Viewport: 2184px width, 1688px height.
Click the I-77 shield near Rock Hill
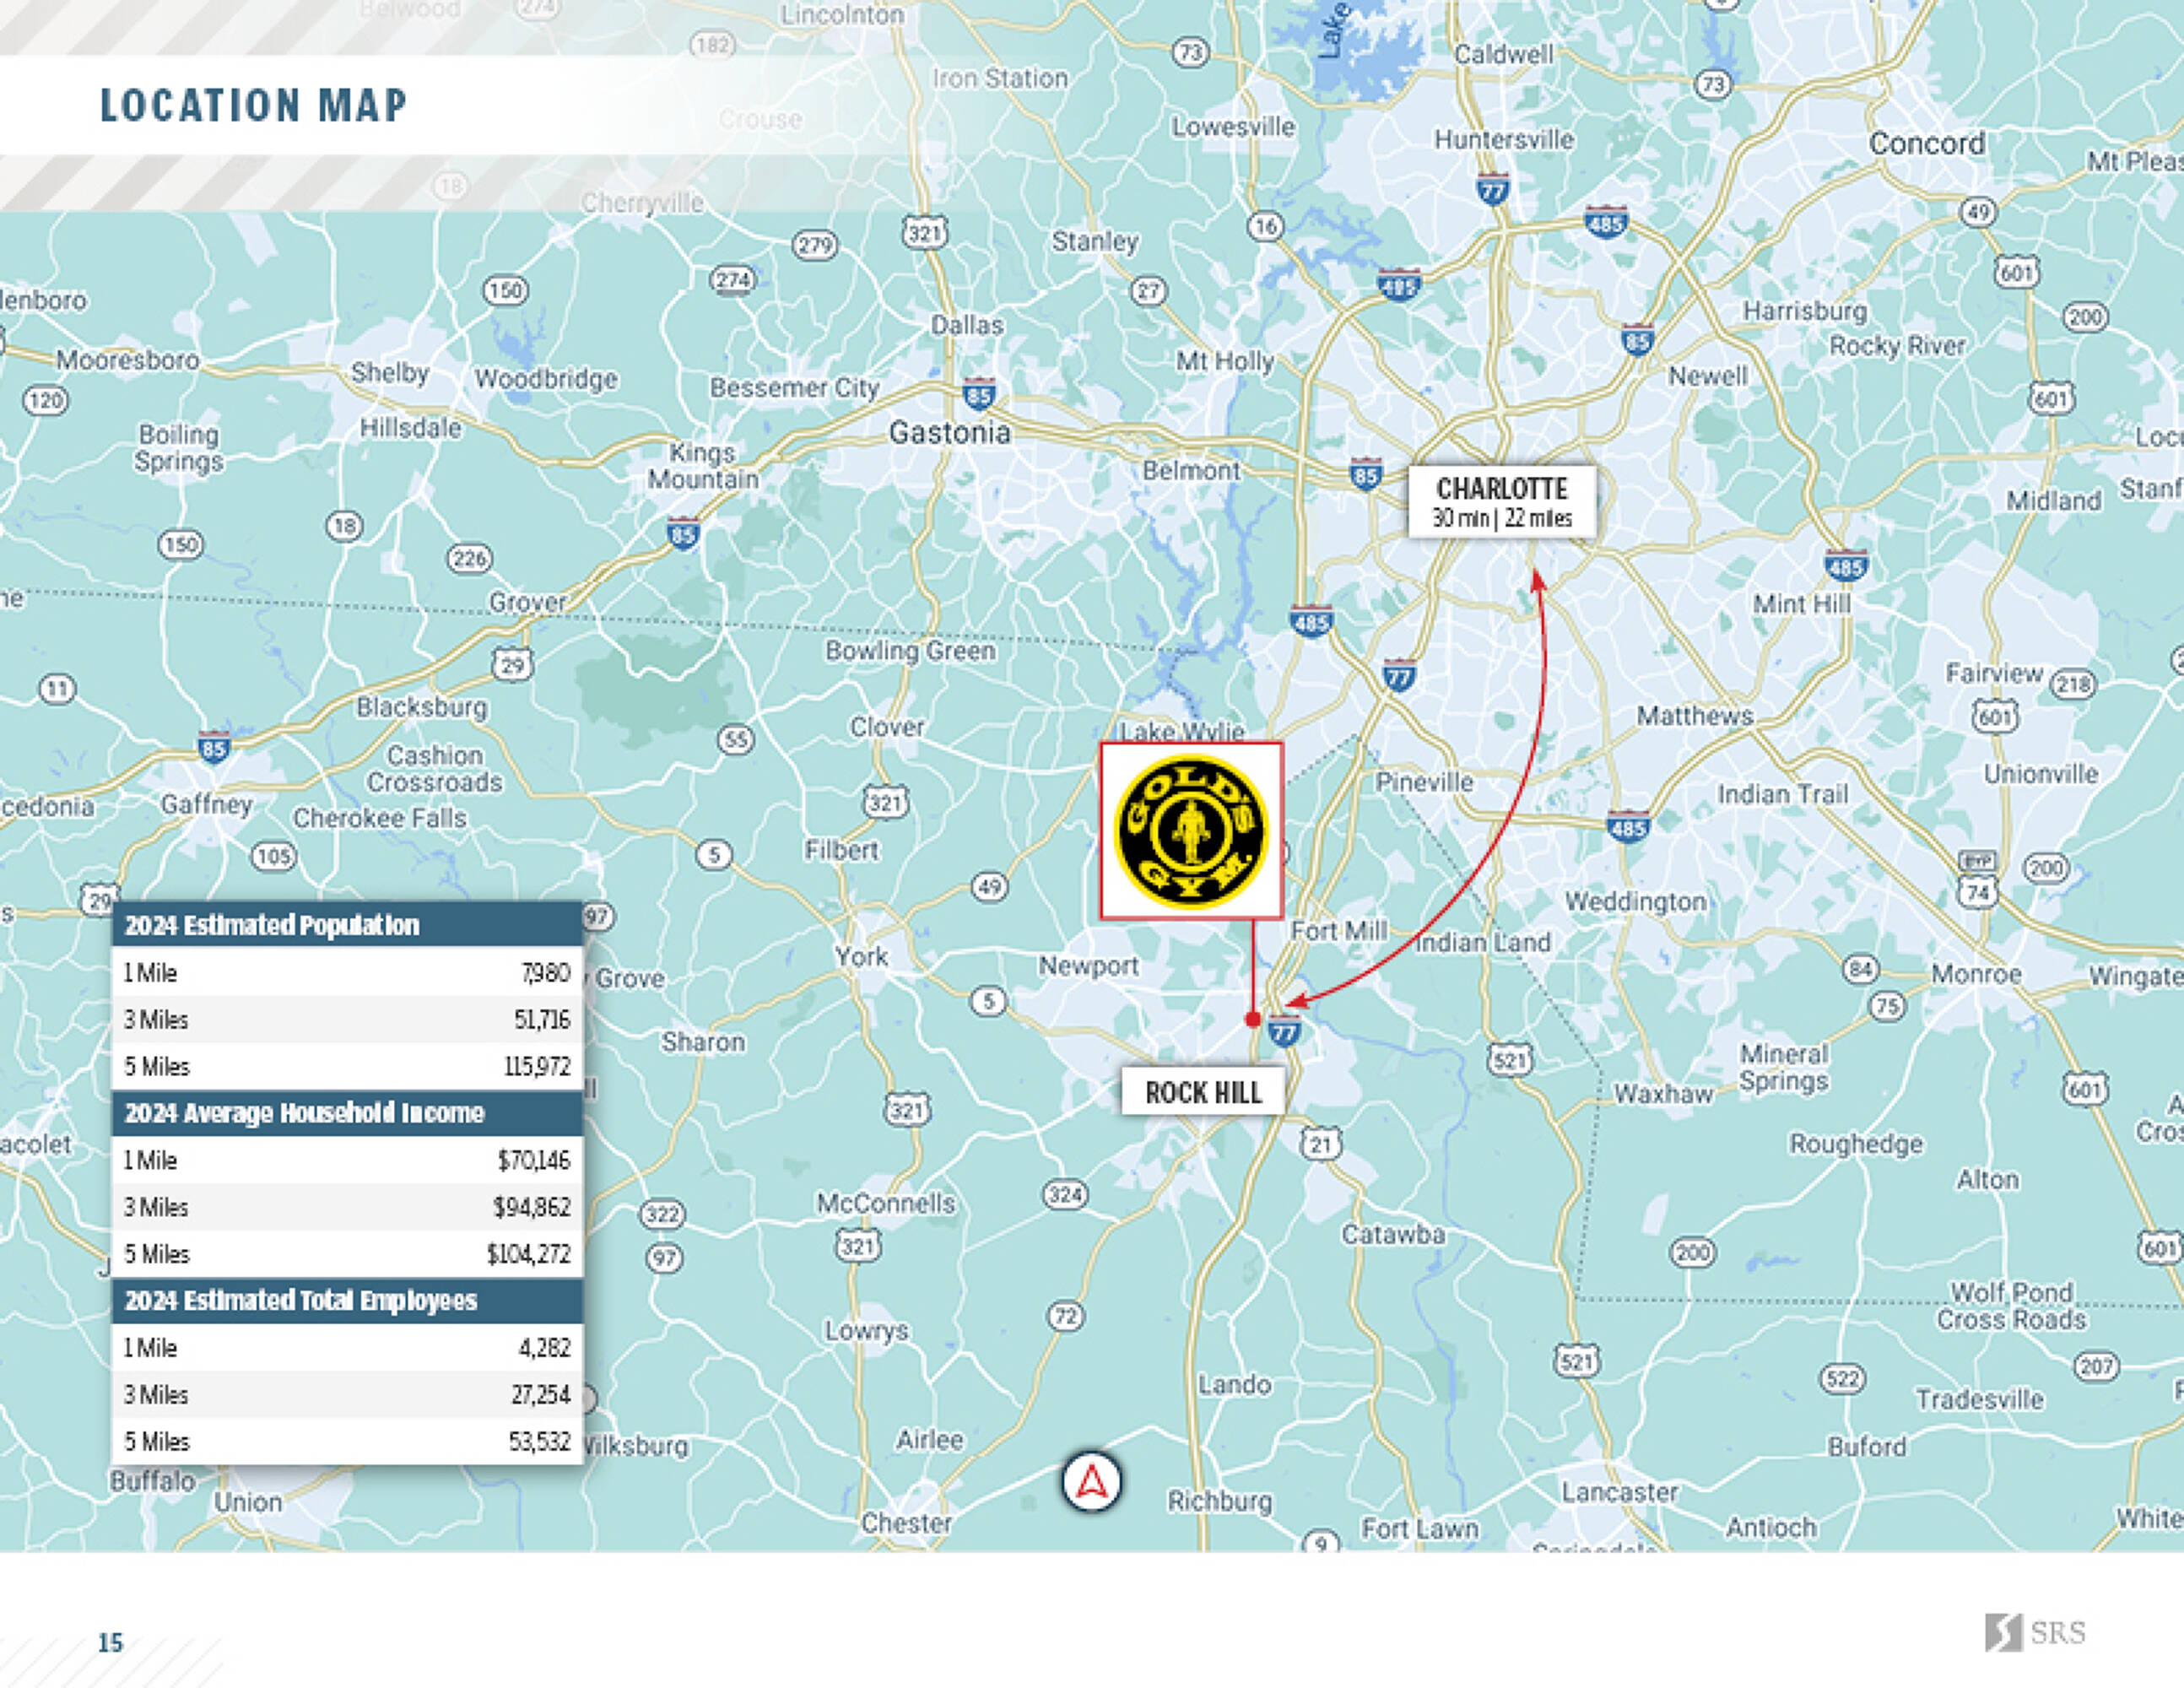(1284, 1031)
